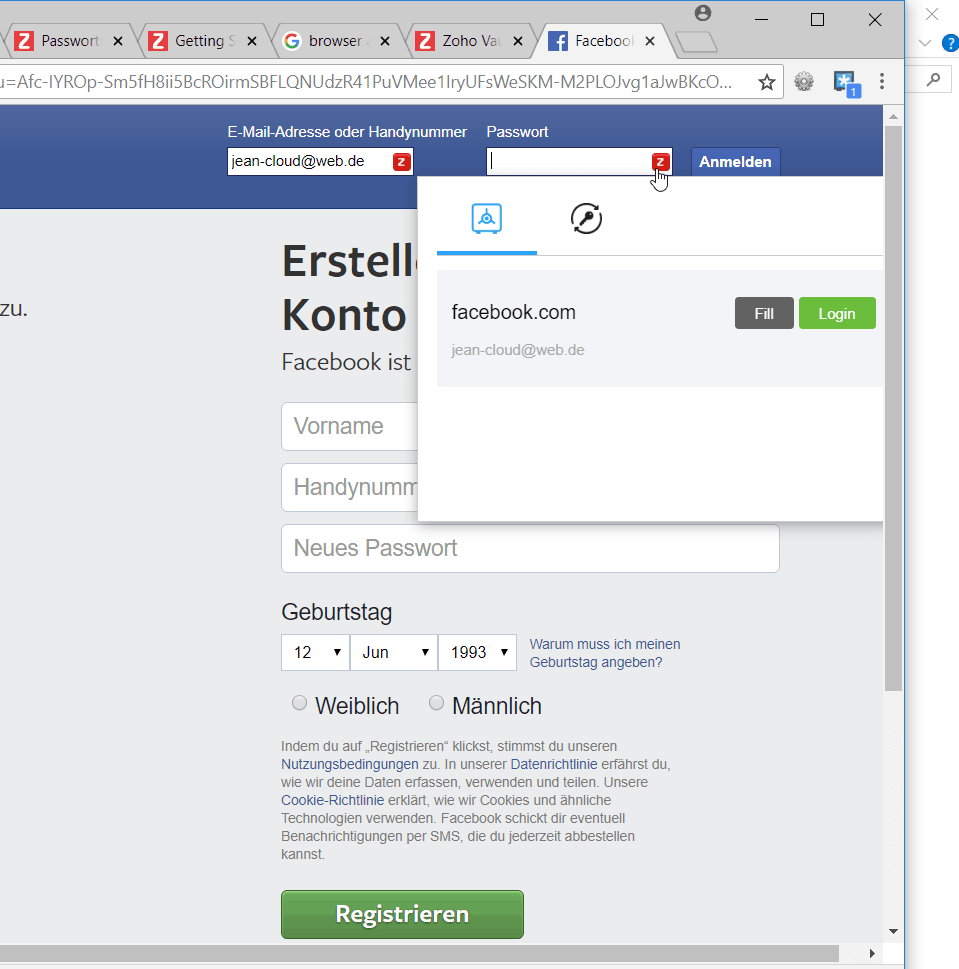
Task: Open Warum muss ich meinen Geburtstag link
Action: point(604,653)
